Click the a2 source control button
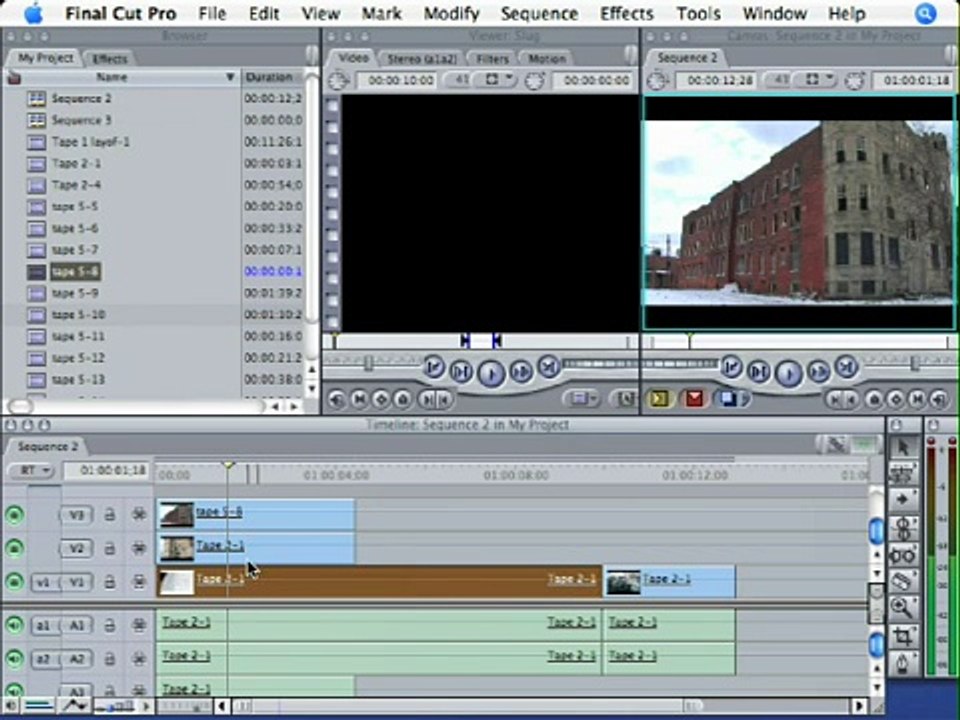Viewport: 960px width, 720px height. coord(42,659)
